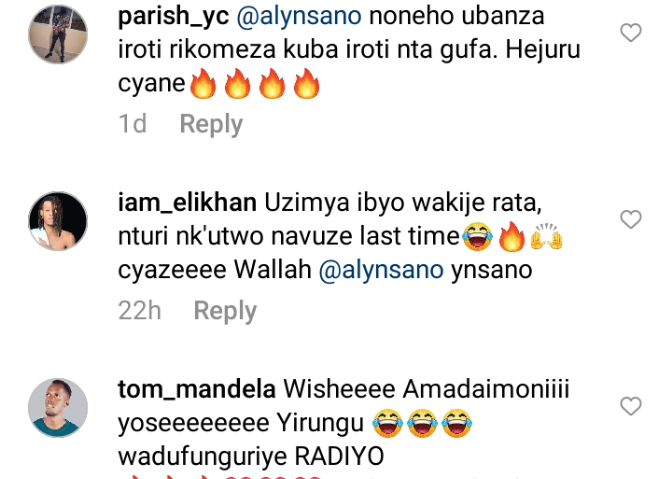
Task: Click the laughing emojis after "Yirungu"
Action: click(422, 423)
